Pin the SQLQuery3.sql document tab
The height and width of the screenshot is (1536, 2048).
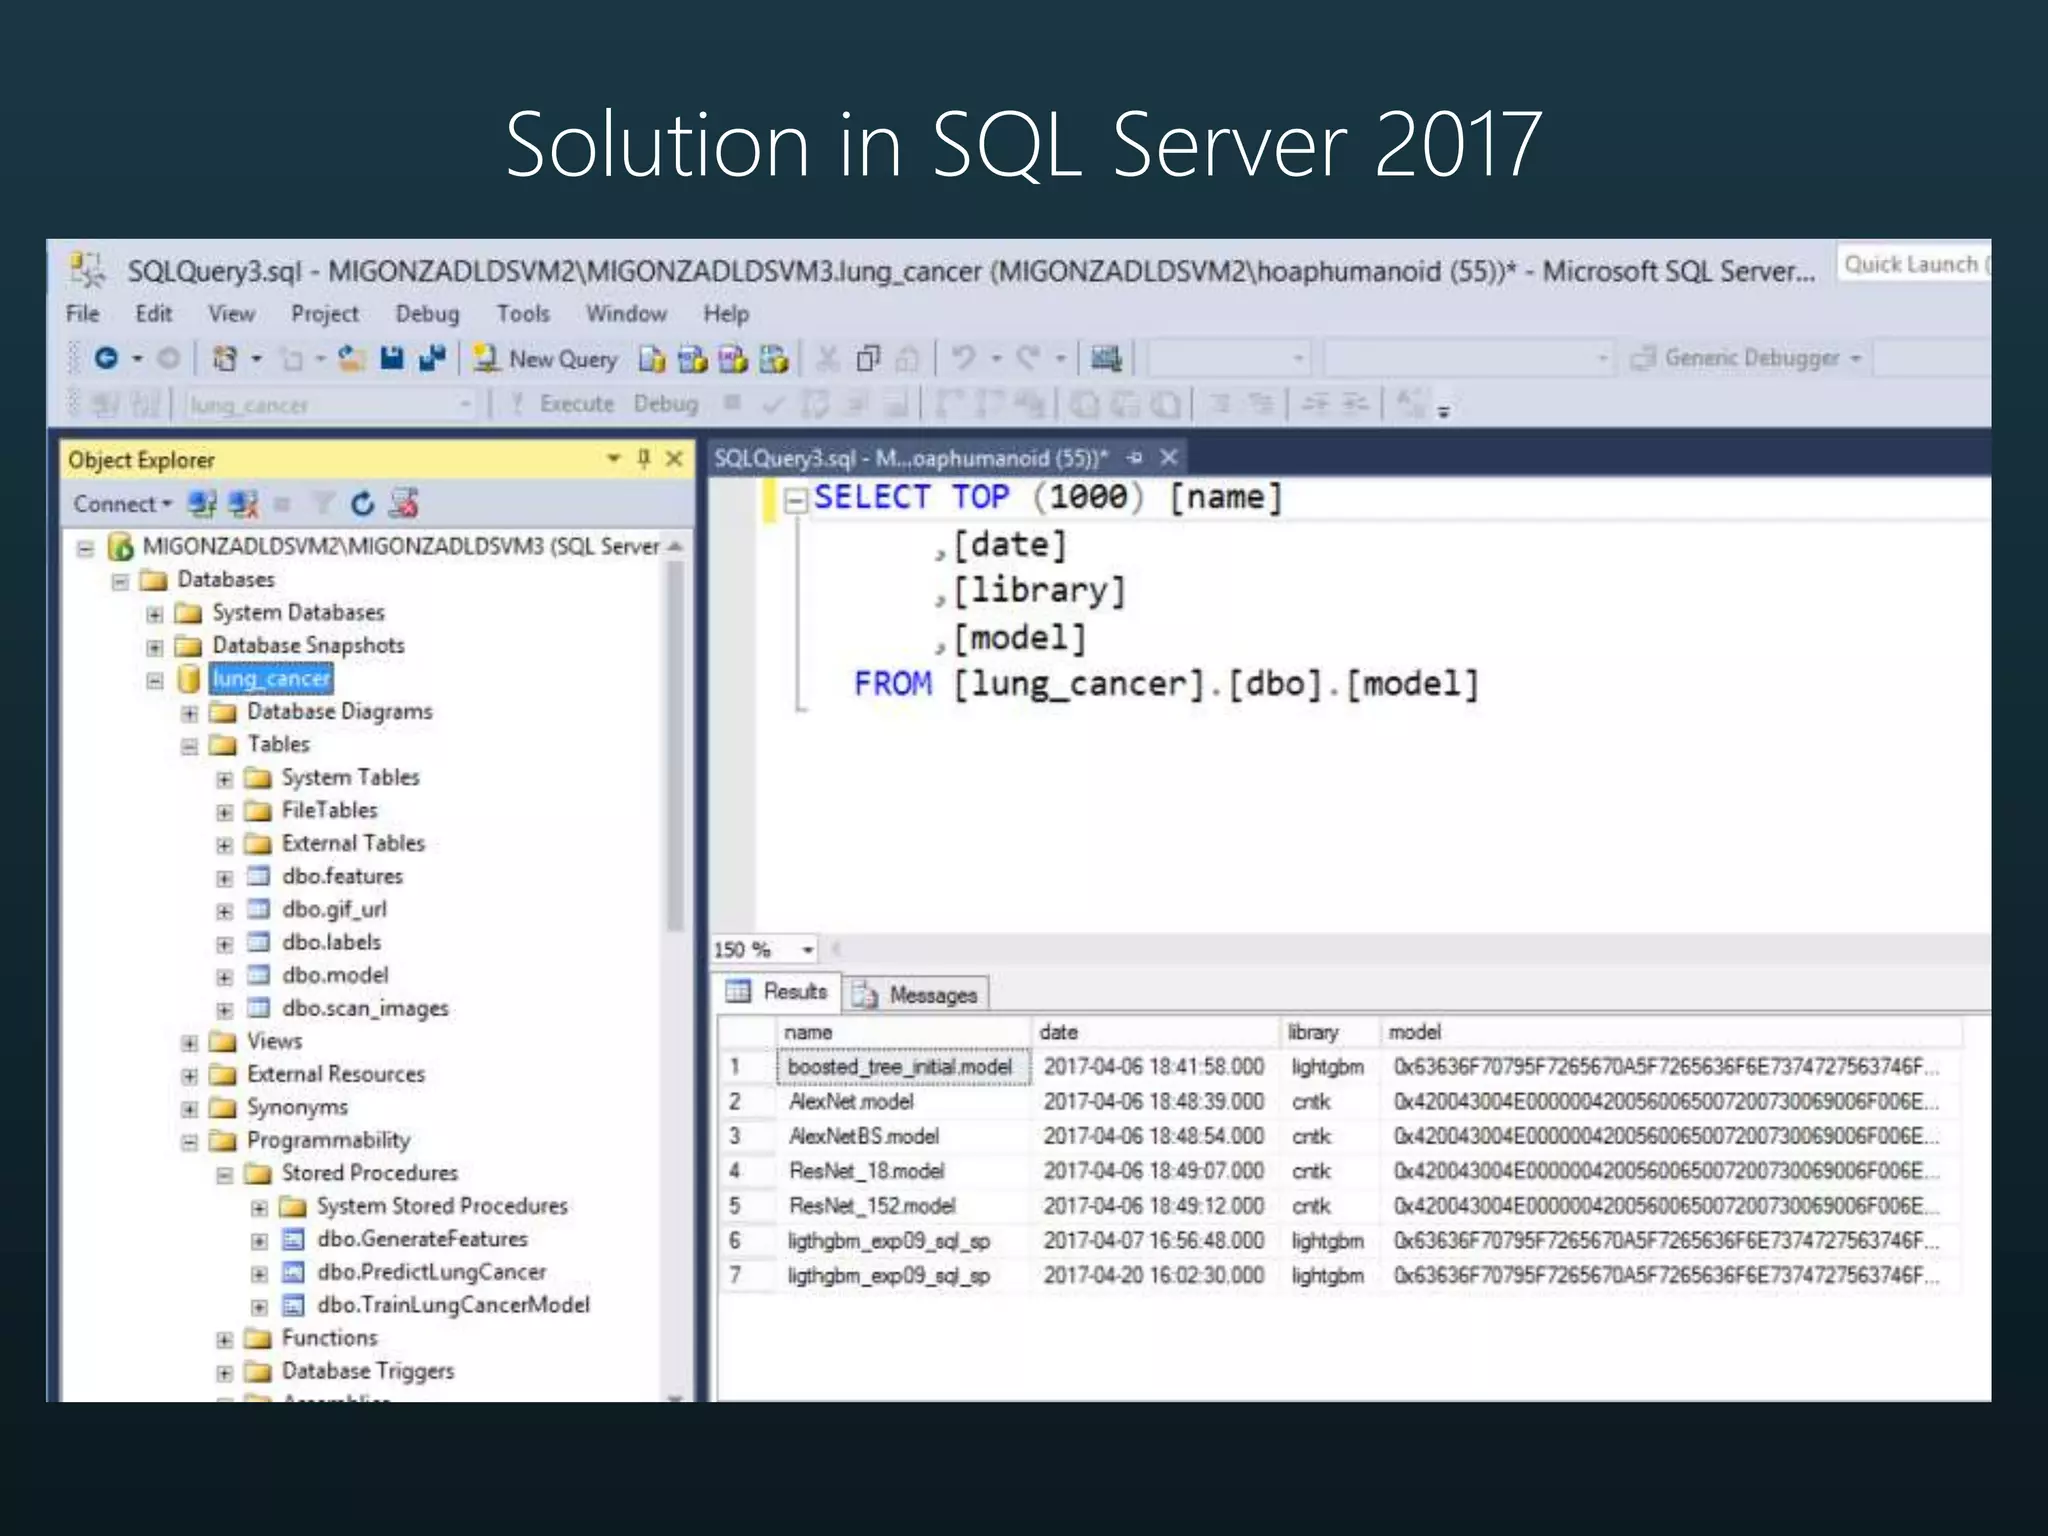coord(1135,458)
